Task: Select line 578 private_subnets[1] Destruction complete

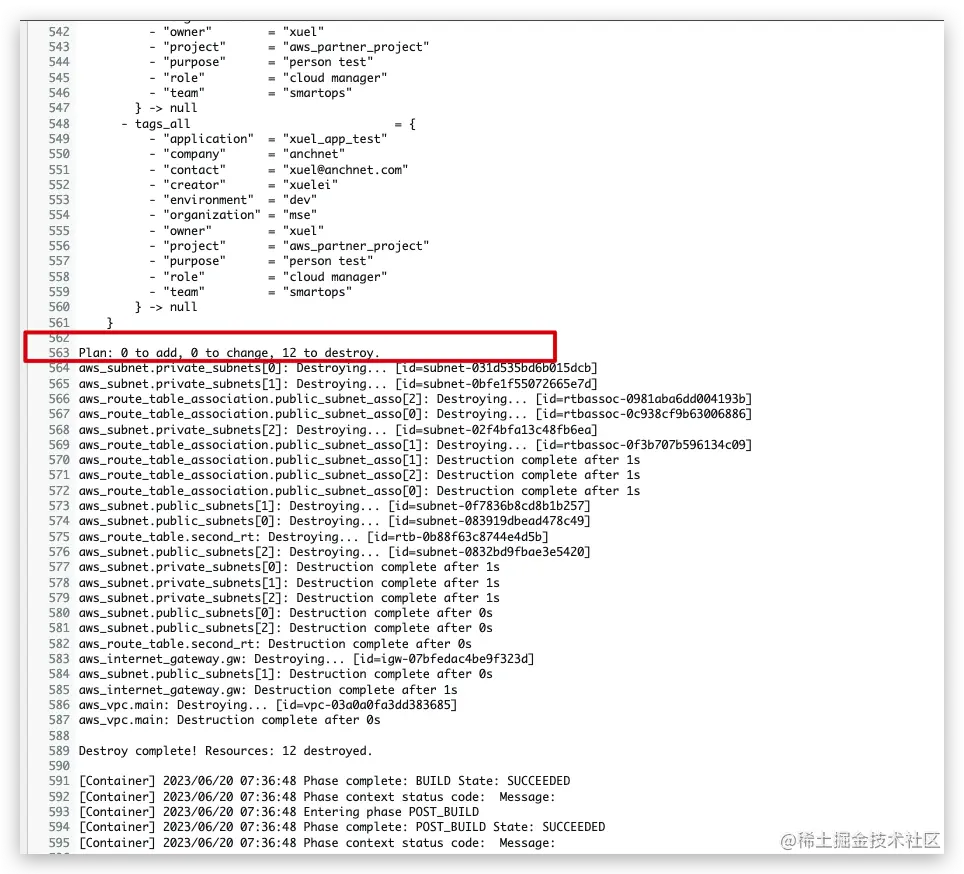Action: tap(289, 583)
